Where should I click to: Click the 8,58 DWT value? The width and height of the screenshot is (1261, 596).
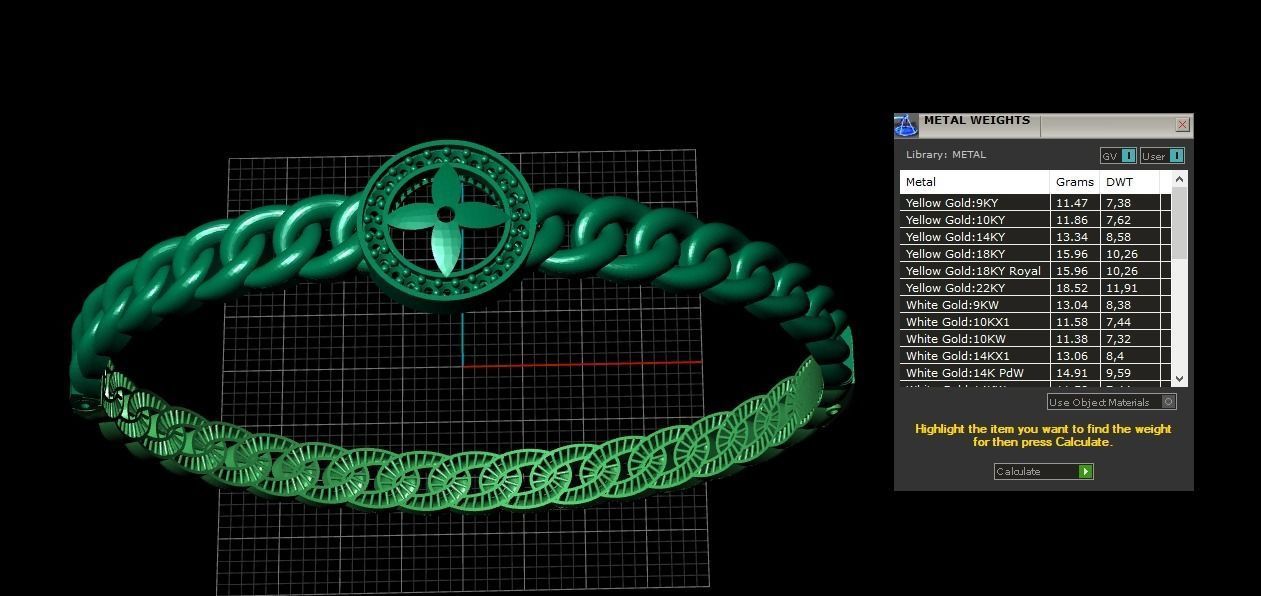(1118, 237)
